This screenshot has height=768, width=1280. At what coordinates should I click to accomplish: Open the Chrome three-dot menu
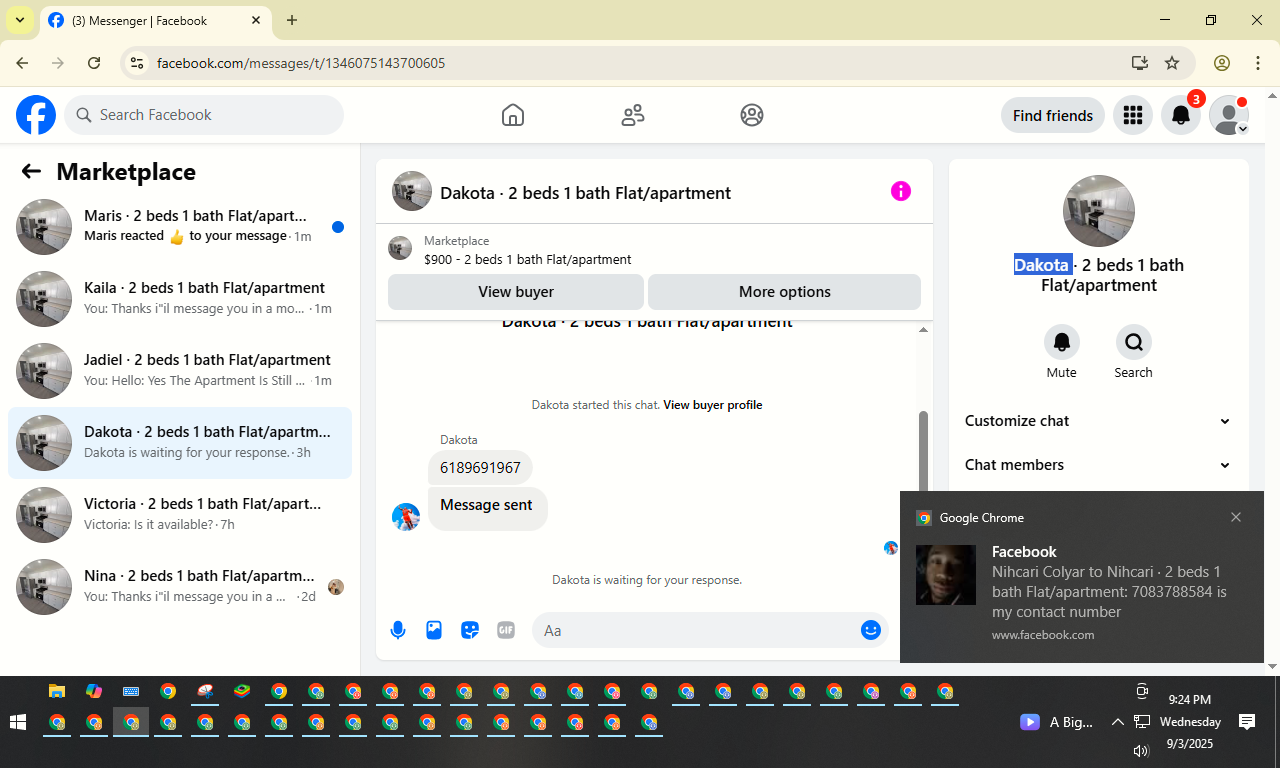click(x=1258, y=63)
